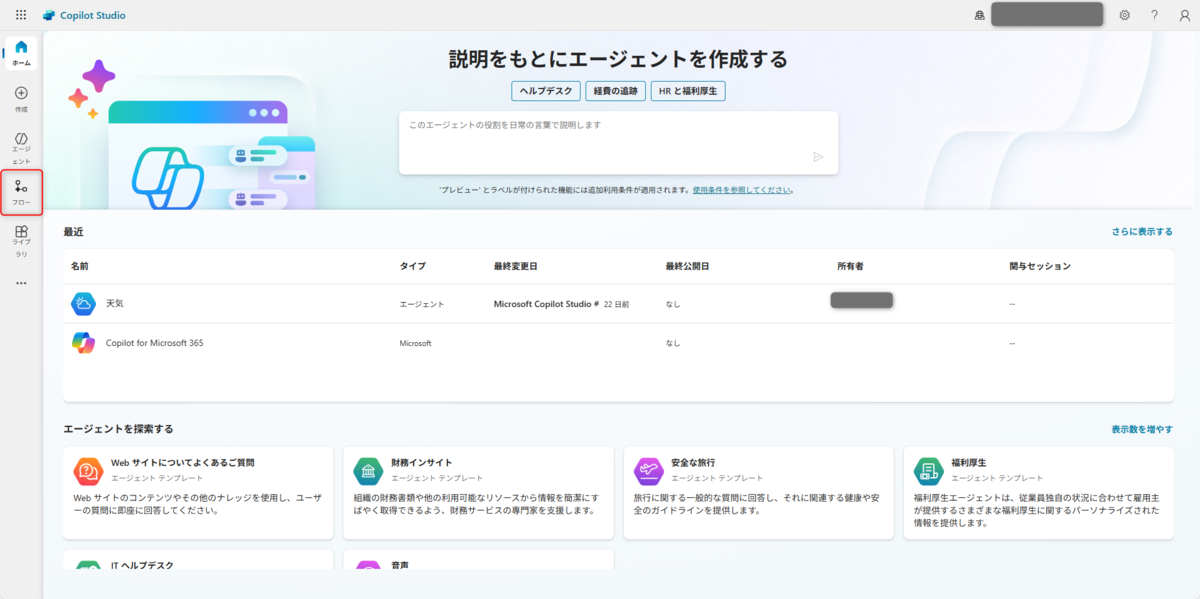Open the environment picker icon
Viewport: 1200px width, 599px height.
click(979, 15)
